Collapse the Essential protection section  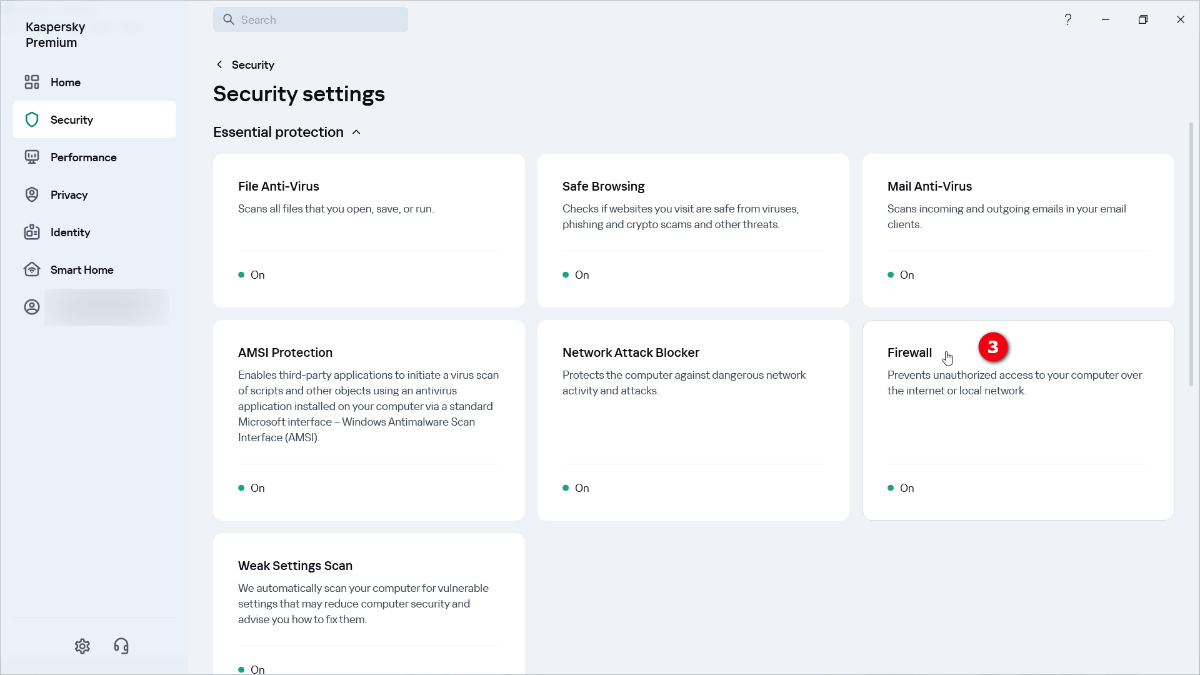[x=356, y=132]
